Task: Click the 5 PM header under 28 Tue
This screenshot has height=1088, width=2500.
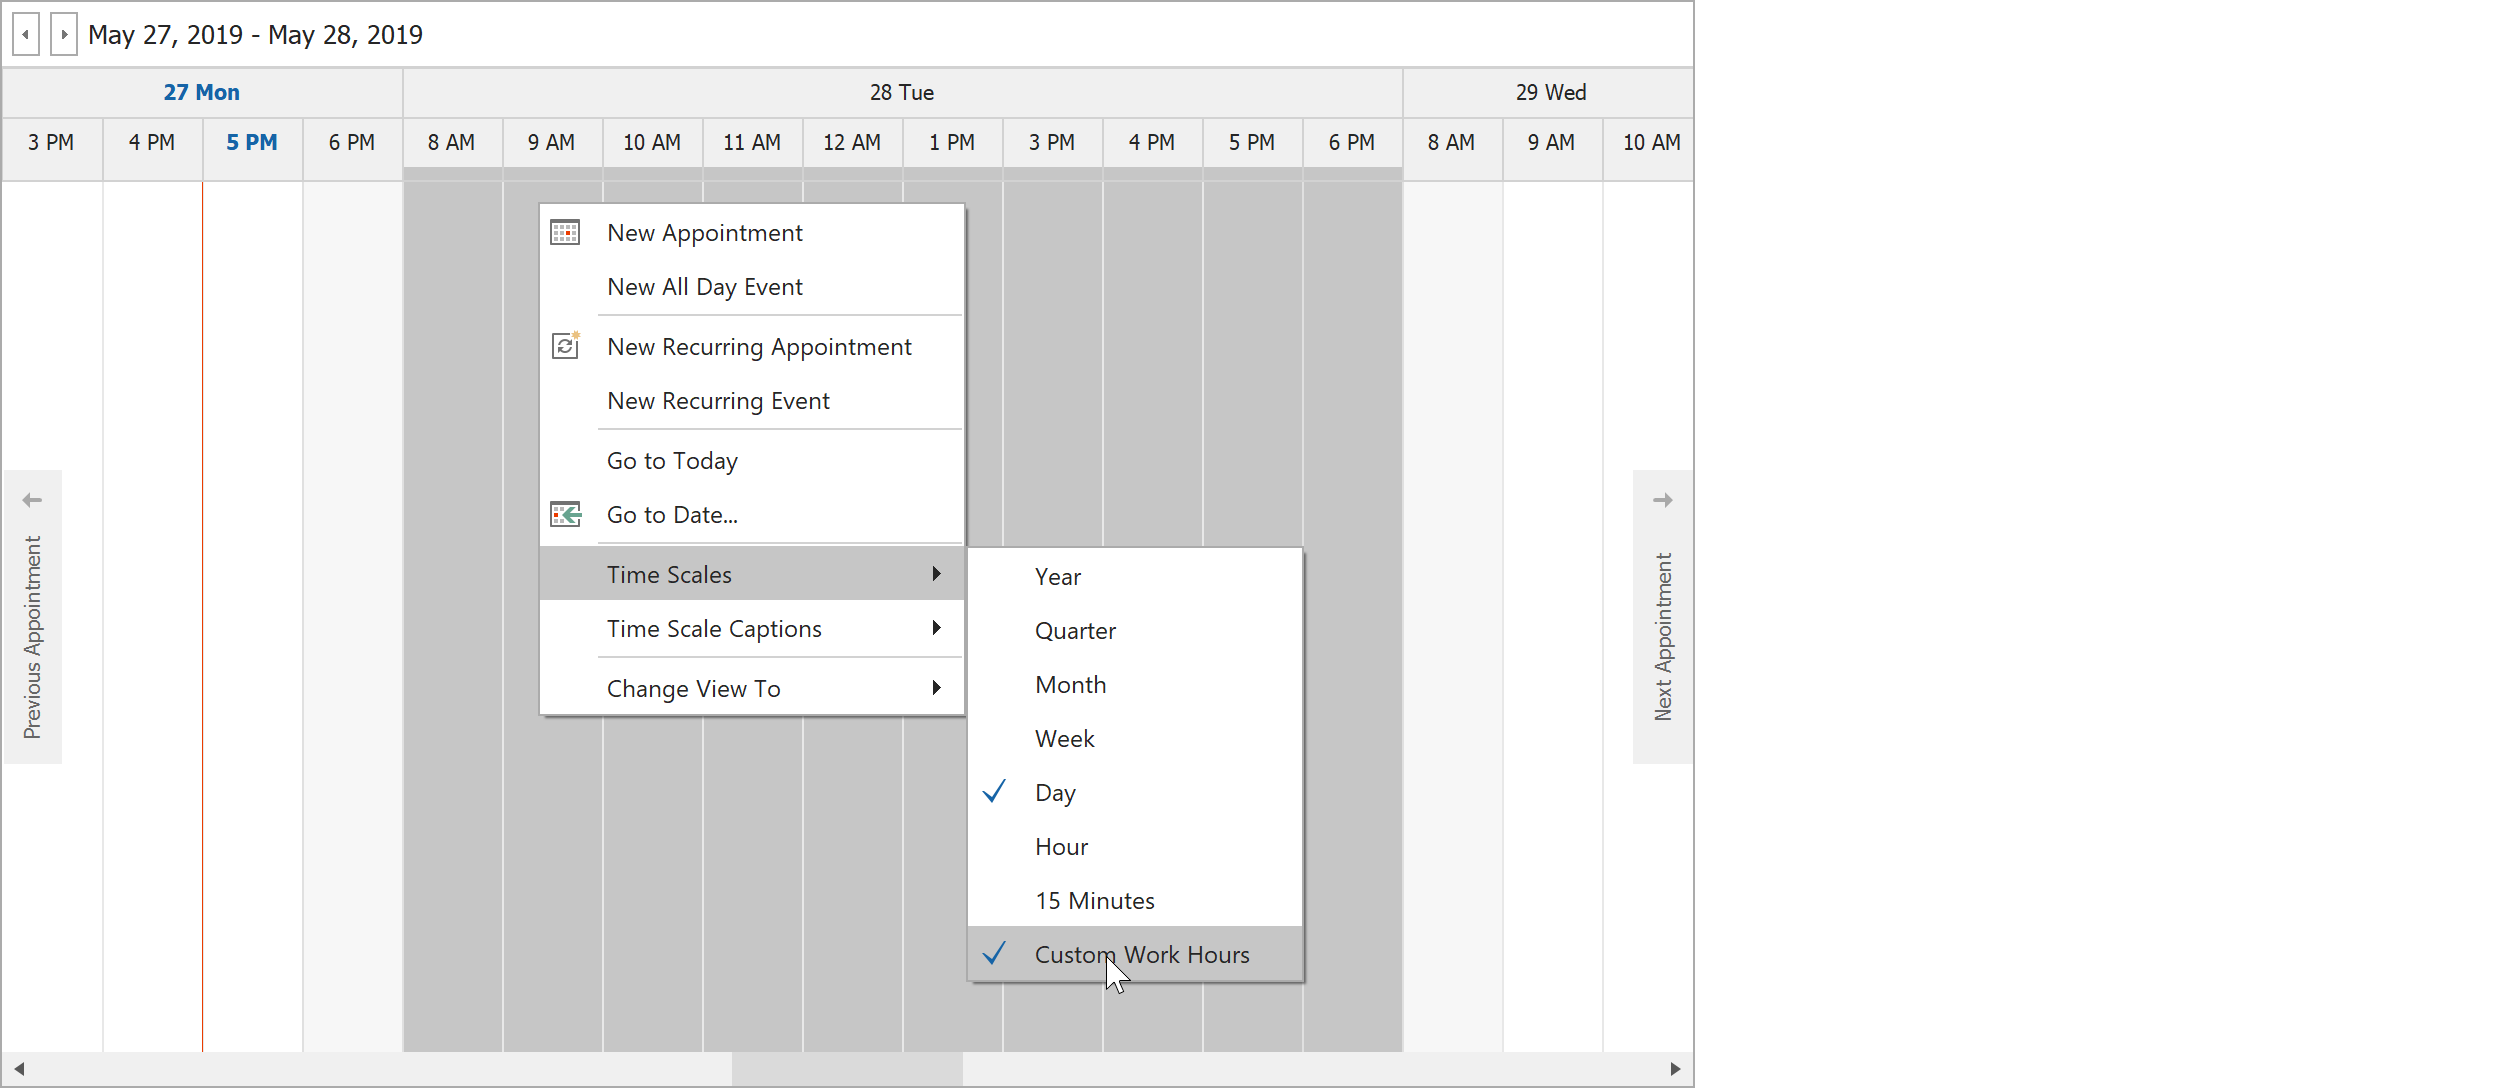Action: point(1252,143)
